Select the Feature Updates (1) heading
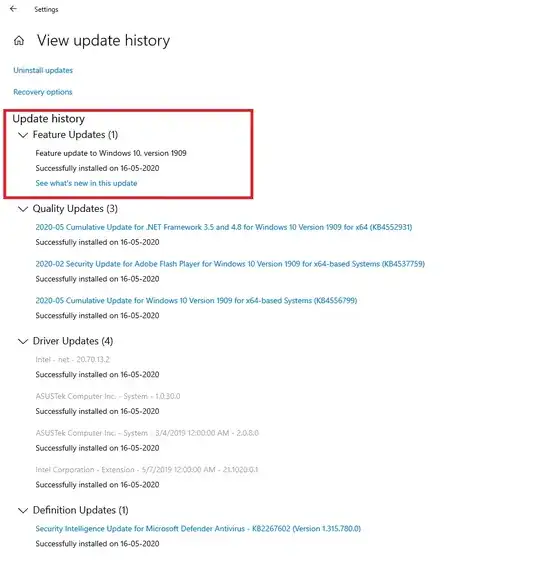 click(75, 135)
